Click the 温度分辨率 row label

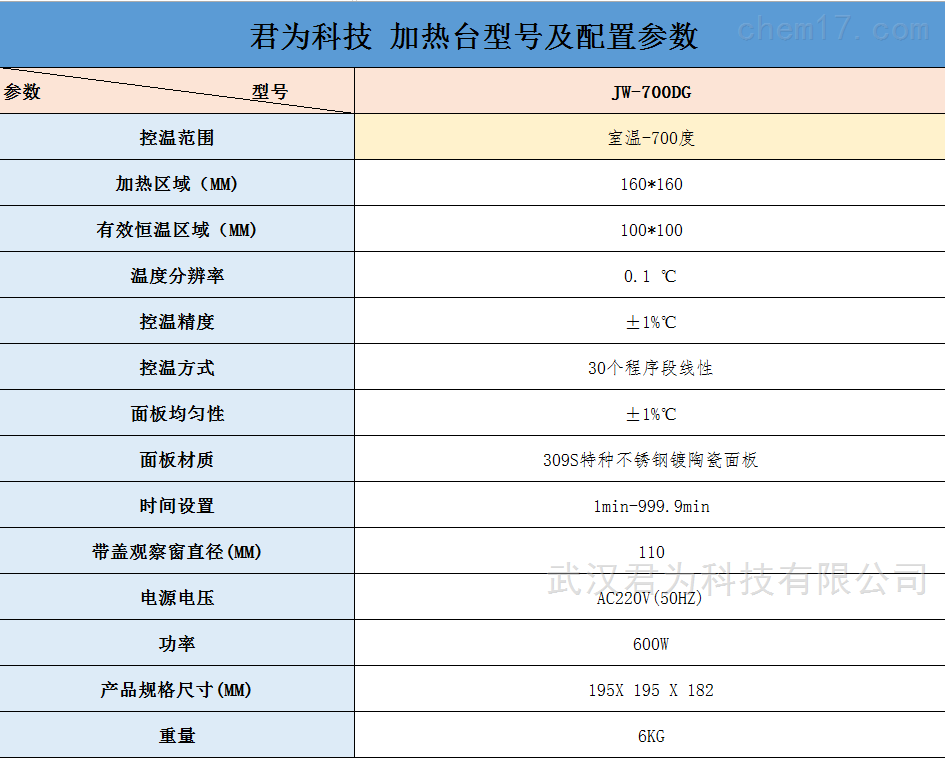pos(177,276)
